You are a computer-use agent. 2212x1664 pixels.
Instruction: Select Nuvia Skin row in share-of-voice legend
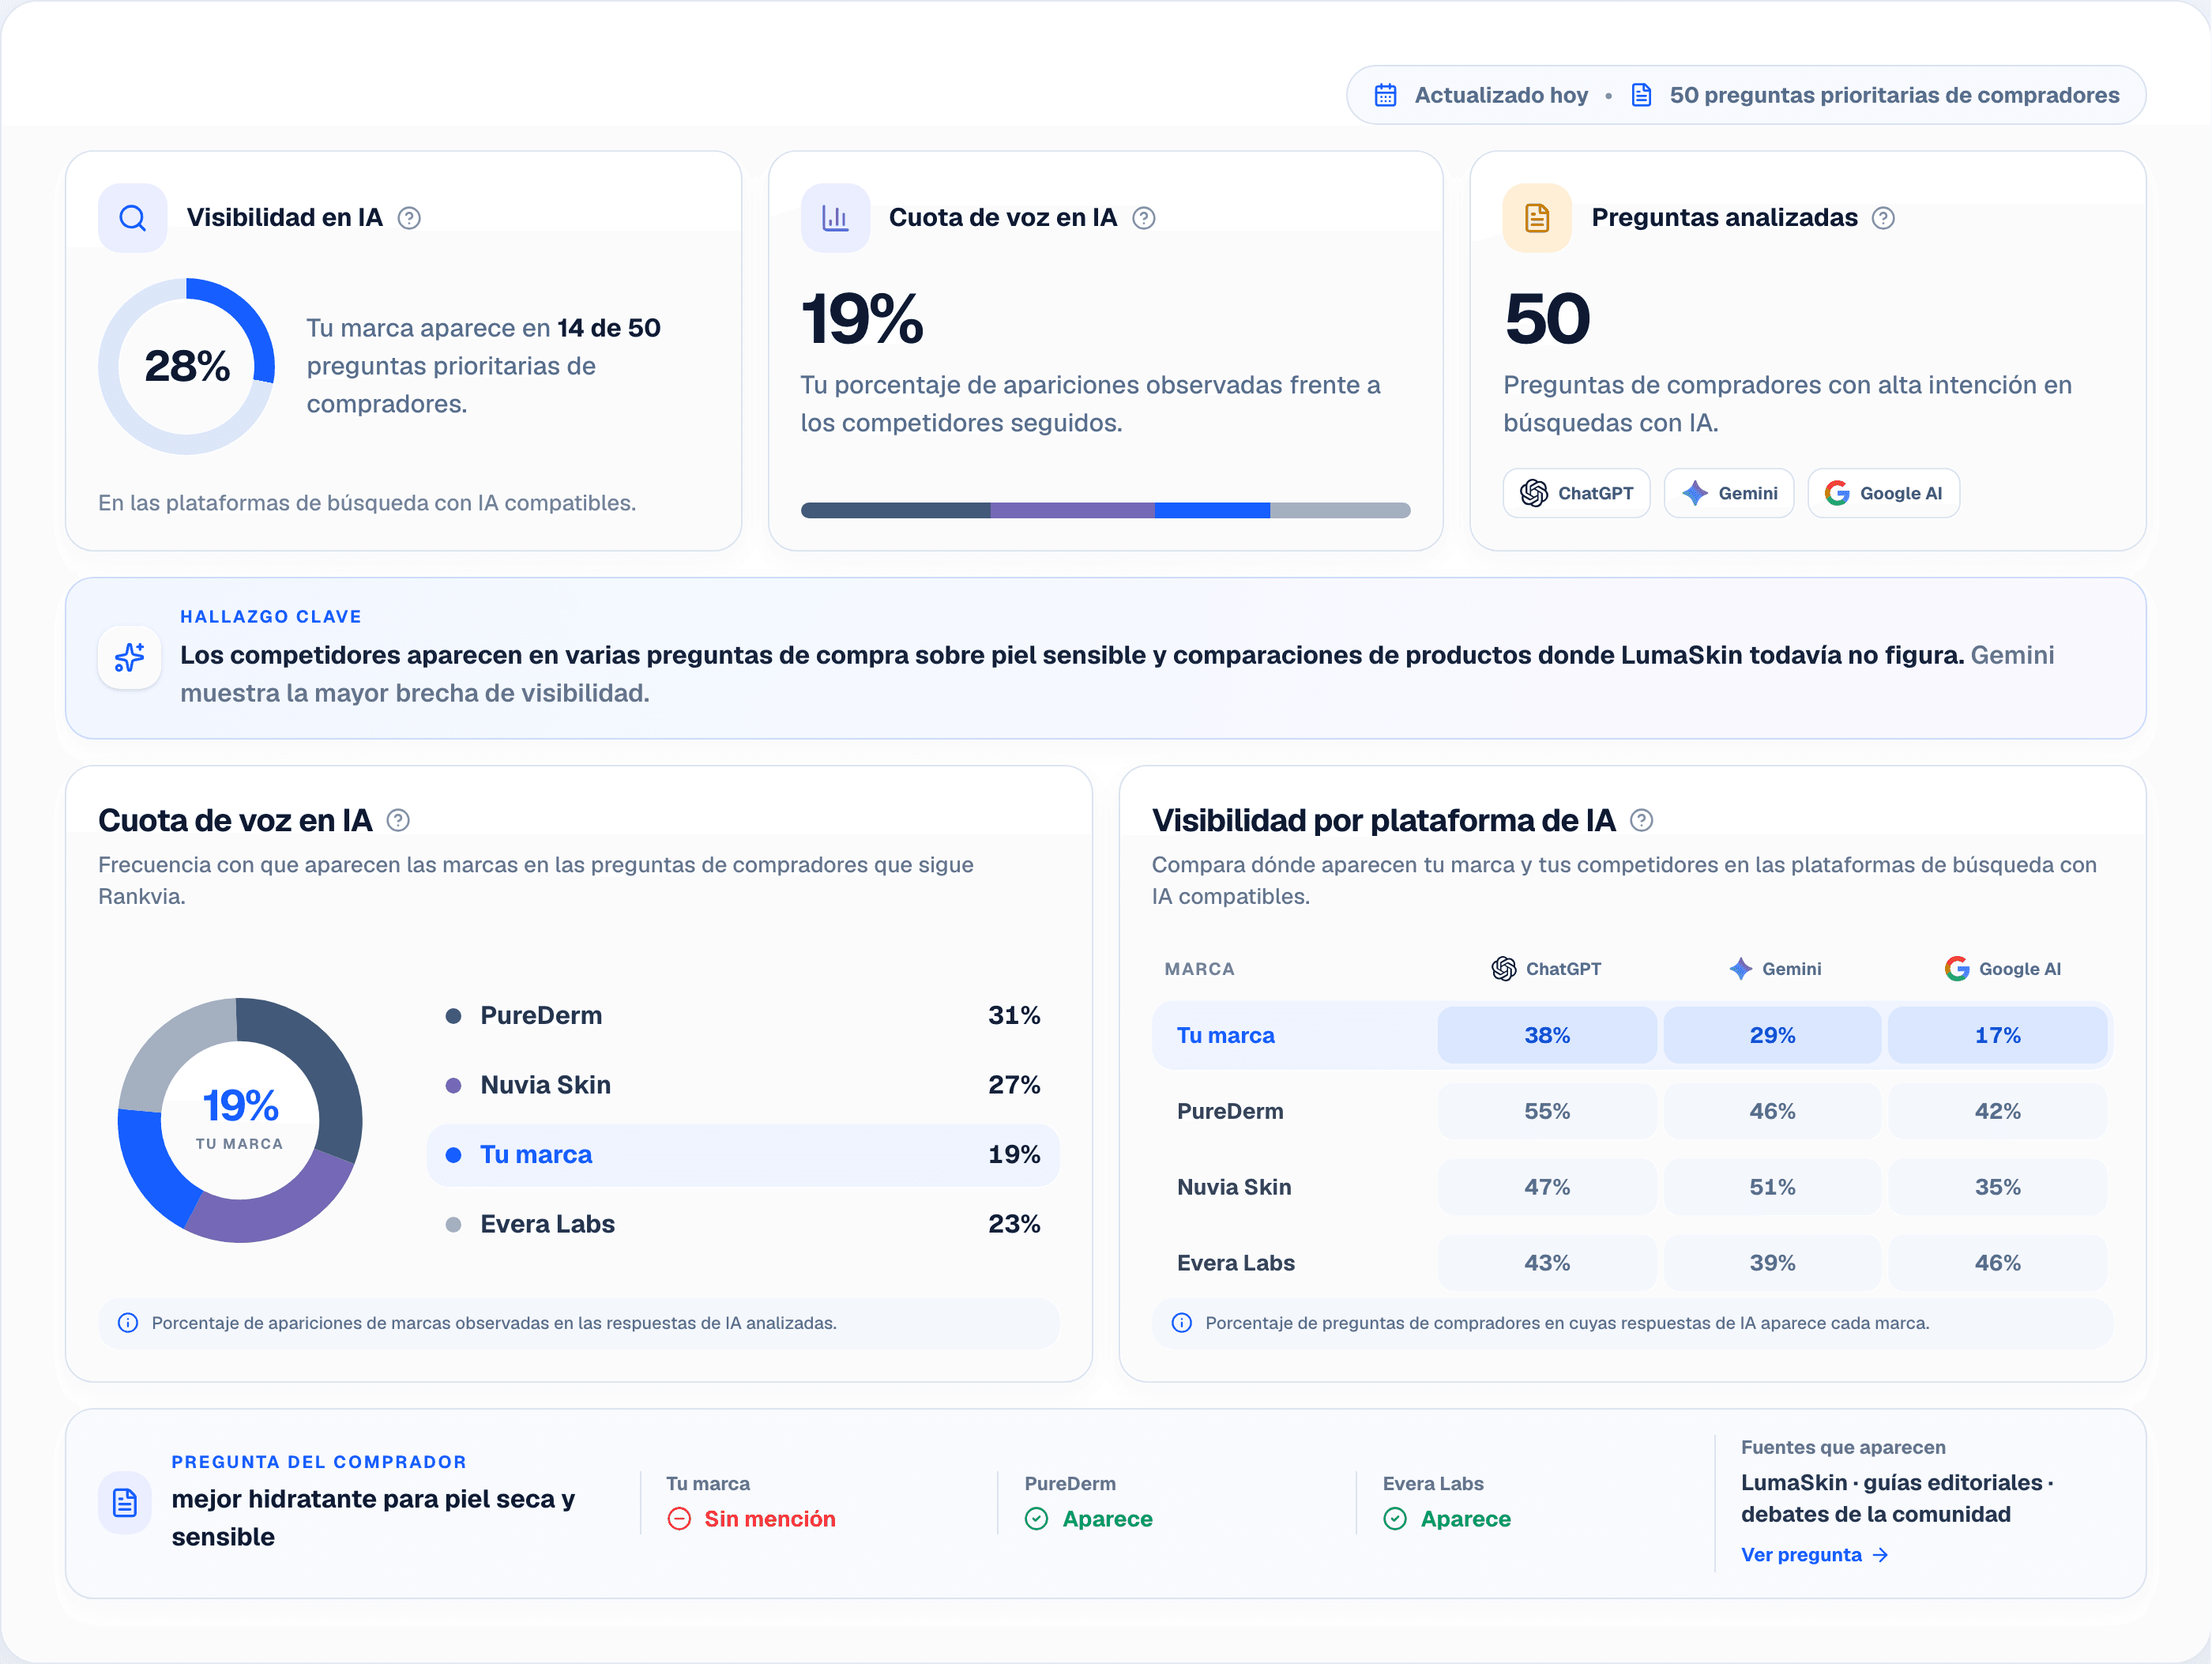point(743,1085)
